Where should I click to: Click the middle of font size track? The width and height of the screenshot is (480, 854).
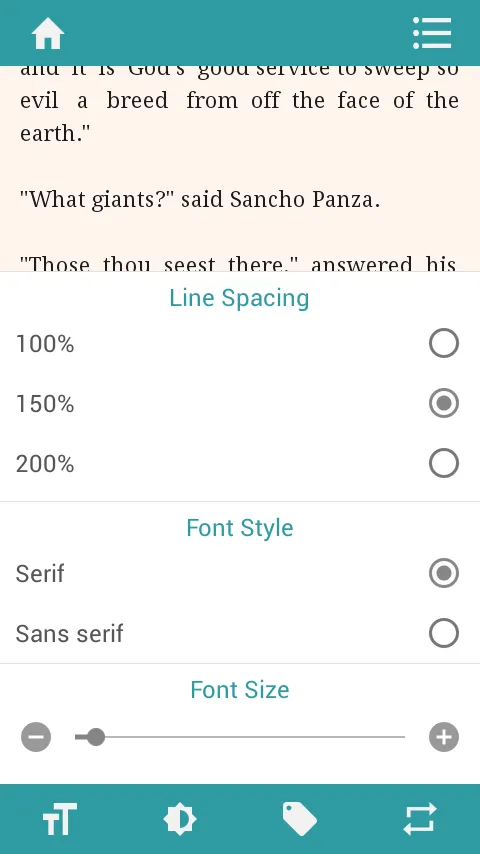click(x=240, y=737)
